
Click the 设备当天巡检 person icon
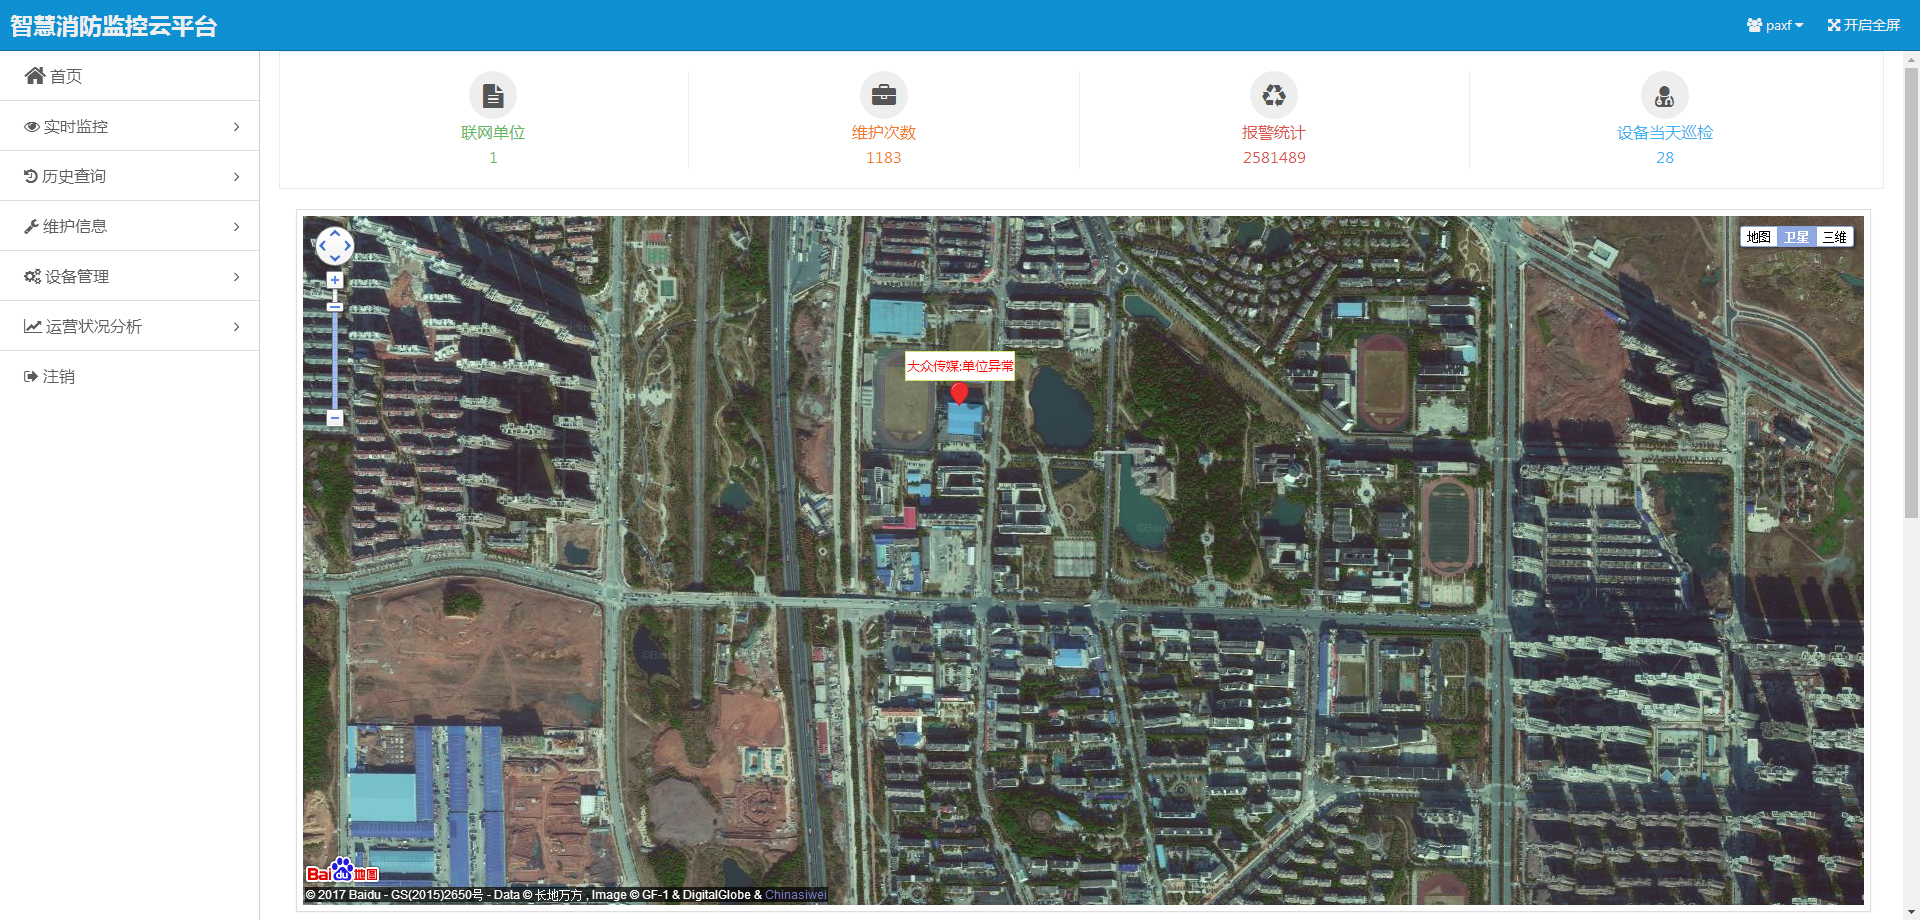coord(1664,96)
